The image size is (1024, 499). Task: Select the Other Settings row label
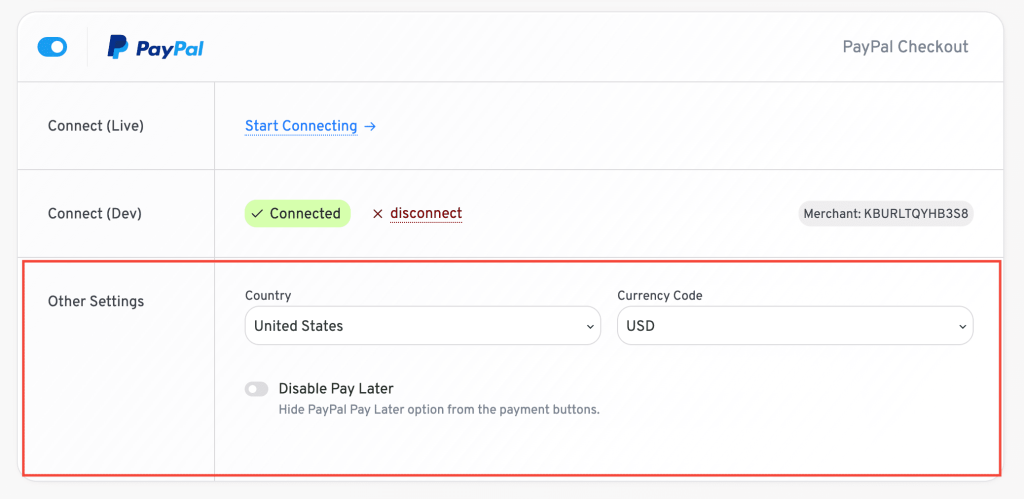(96, 302)
